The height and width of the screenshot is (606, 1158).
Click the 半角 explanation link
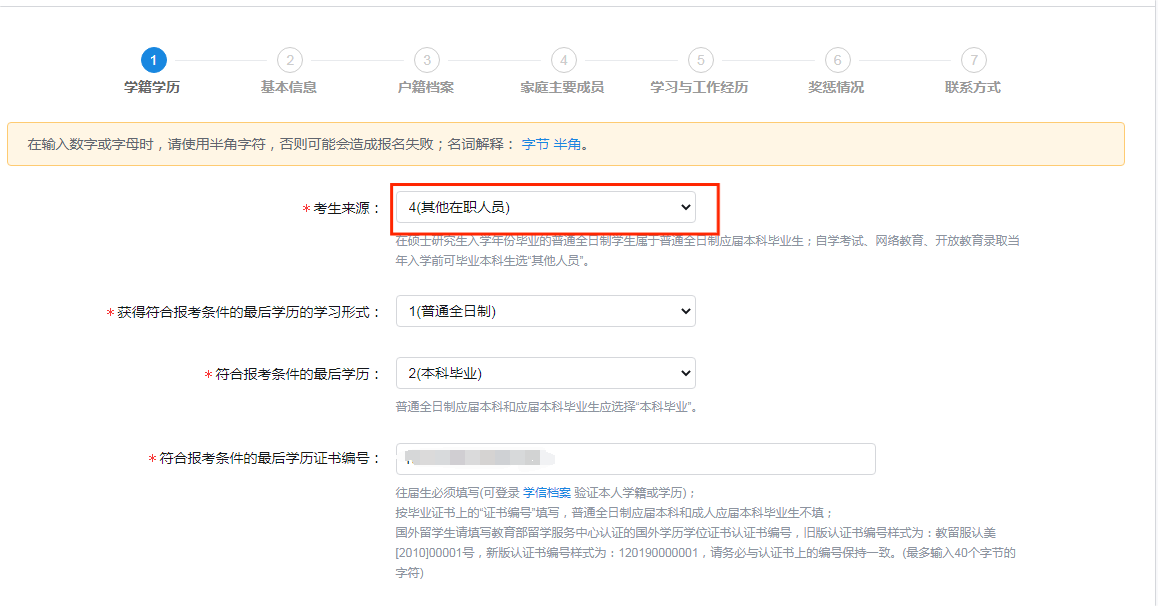(567, 144)
